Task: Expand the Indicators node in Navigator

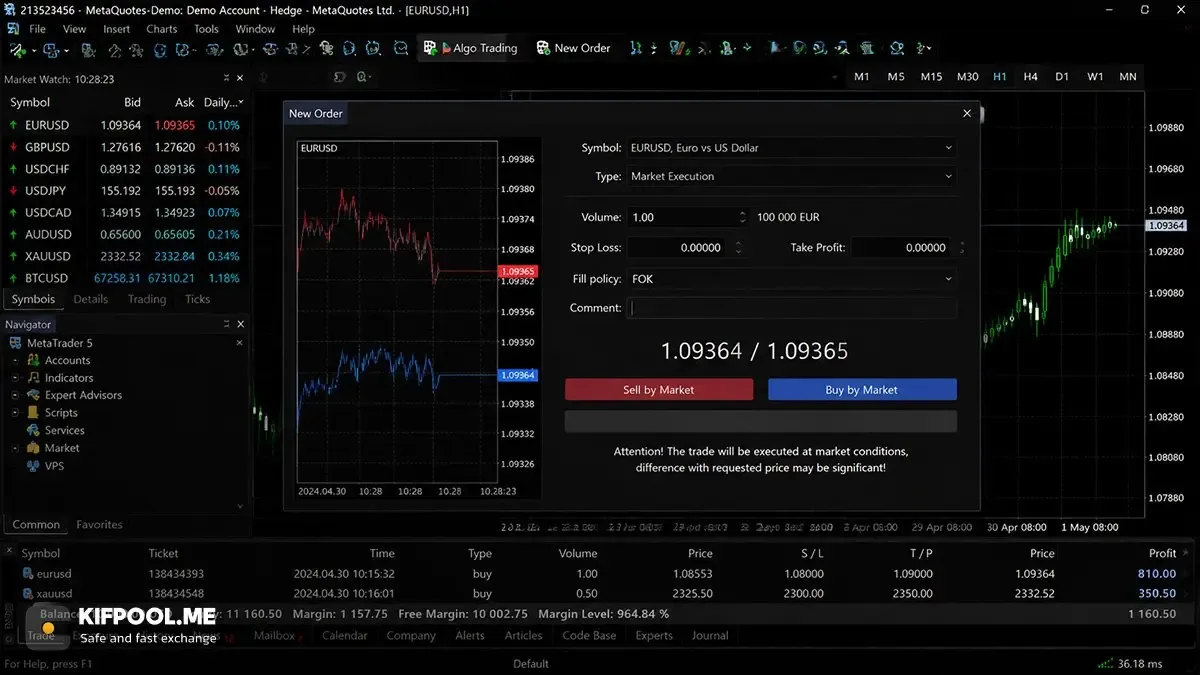Action: [x=15, y=378]
